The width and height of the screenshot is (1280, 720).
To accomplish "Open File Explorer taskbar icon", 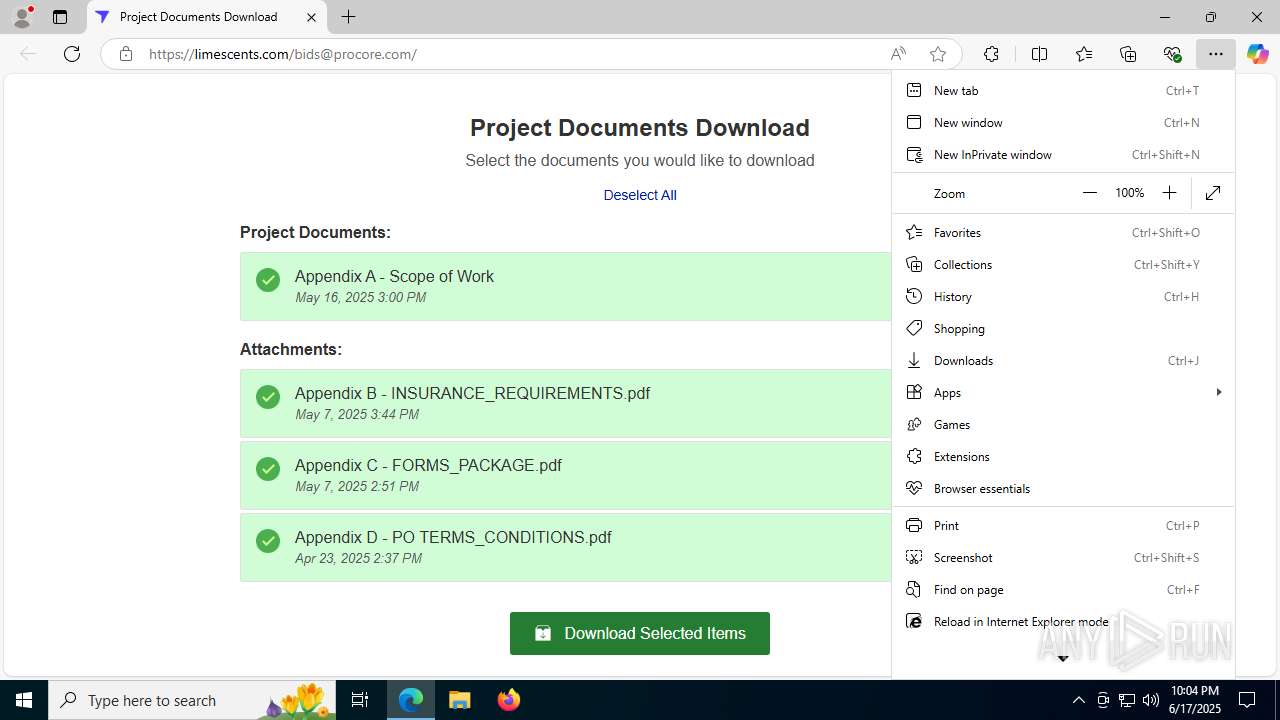I will pyautogui.click(x=460, y=700).
